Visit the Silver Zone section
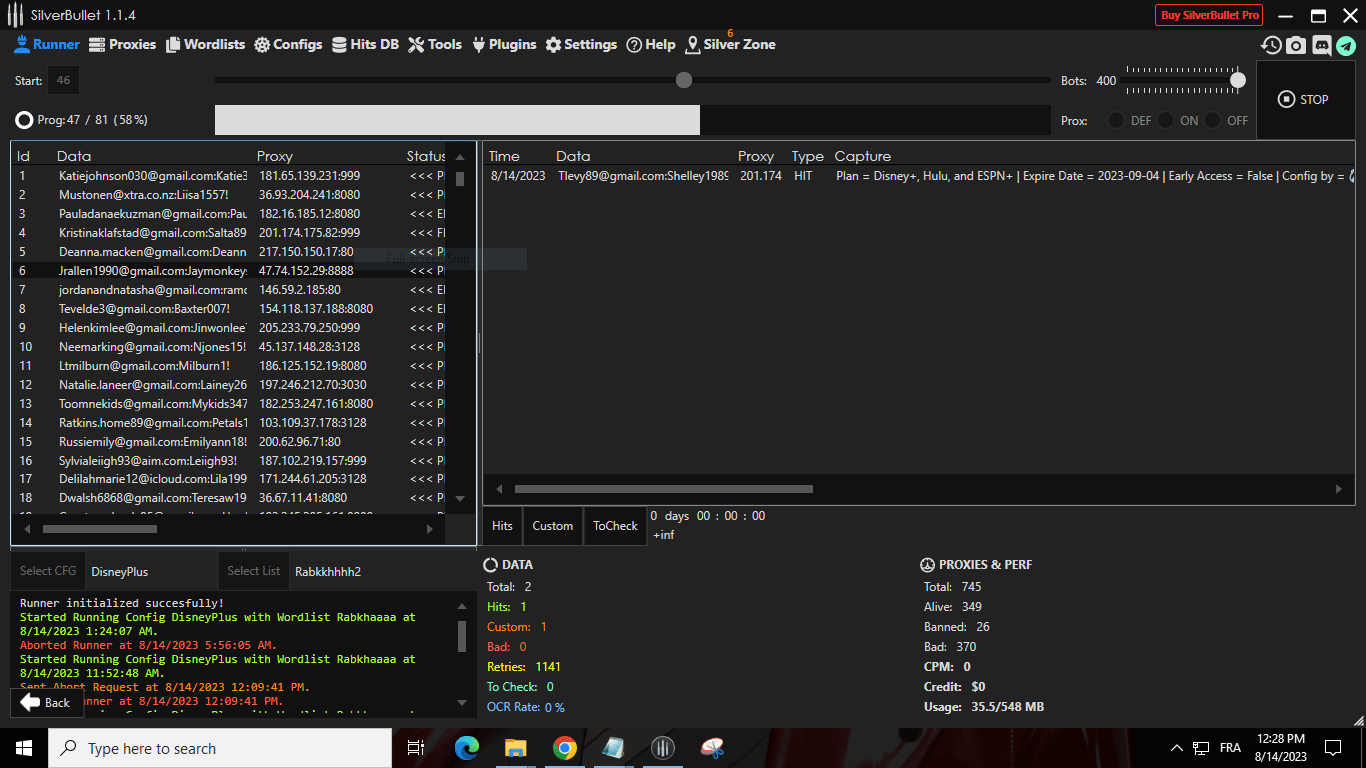The image size is (1366, 768). pos(730,44)
